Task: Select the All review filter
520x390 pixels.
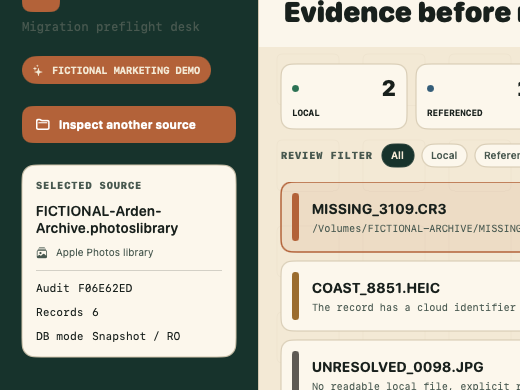Action: click(x=398, y=155)
